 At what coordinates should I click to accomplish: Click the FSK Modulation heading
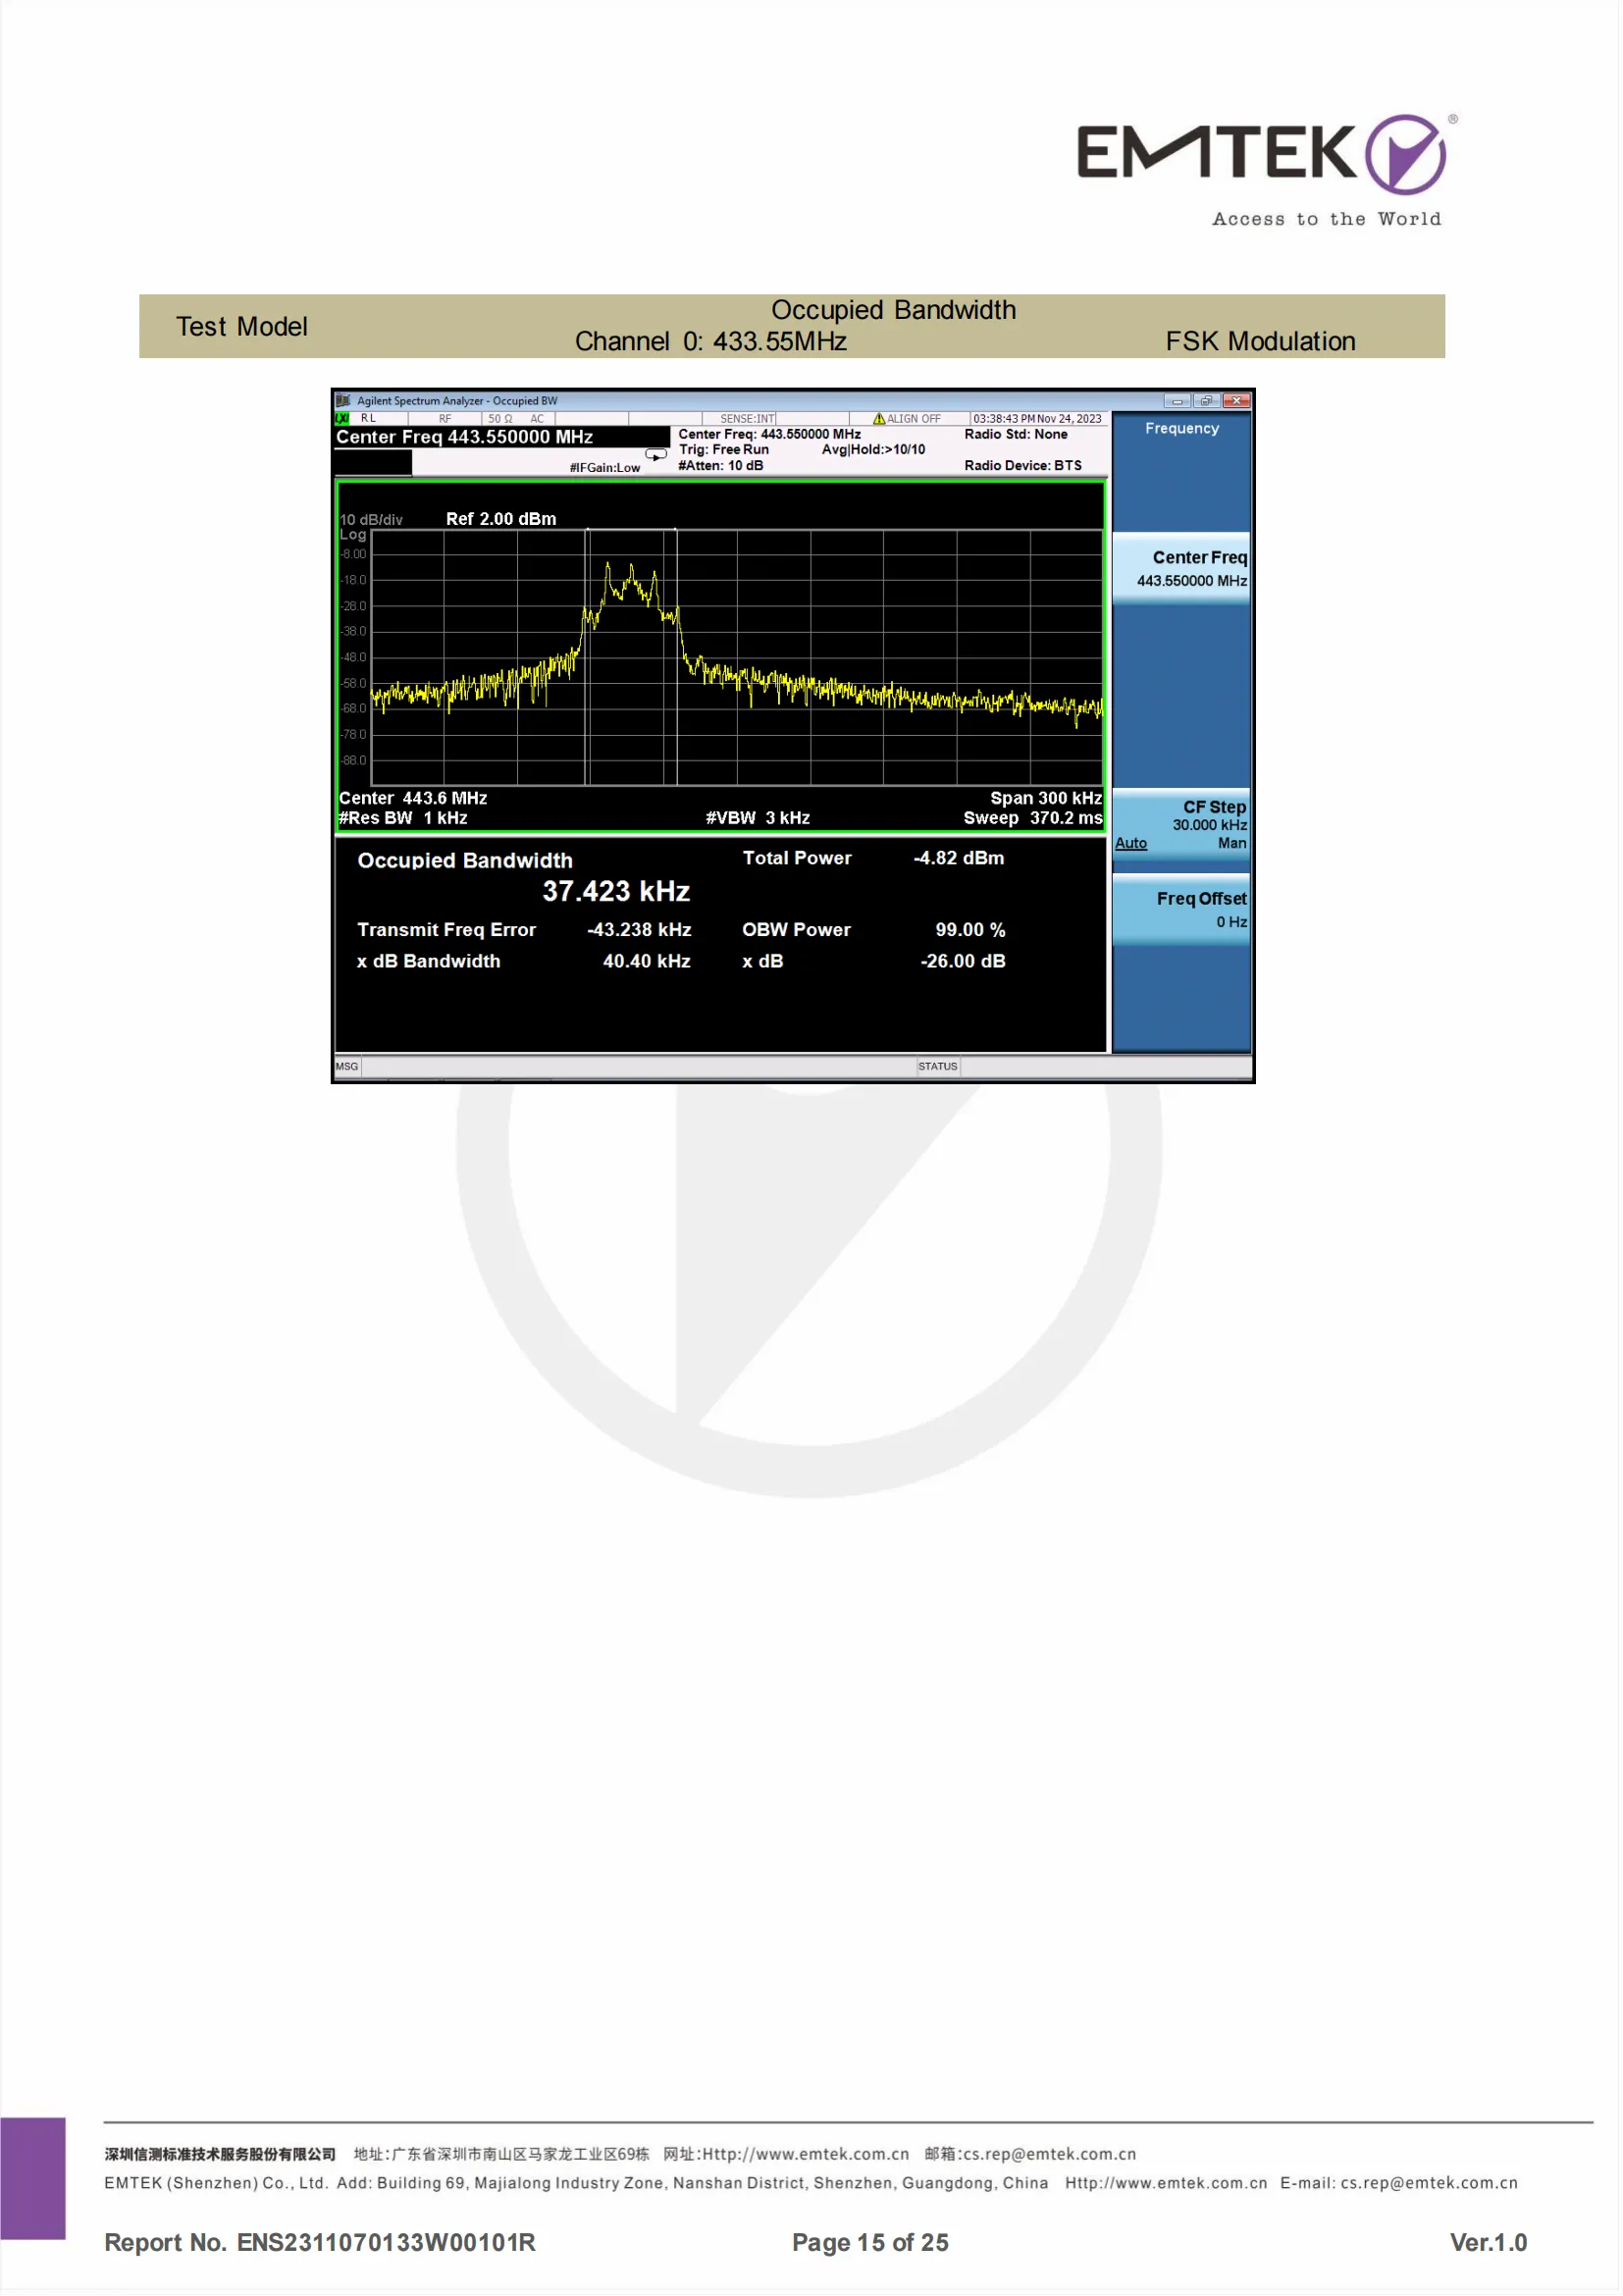(1261, 342)
